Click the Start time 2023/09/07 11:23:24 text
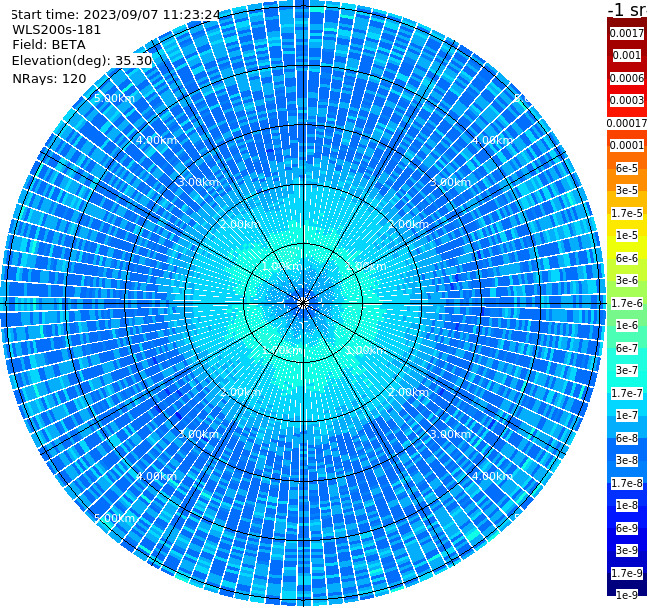Image resolution: width=647 pixels, height=607 pixels. click(x=115, y=14)
